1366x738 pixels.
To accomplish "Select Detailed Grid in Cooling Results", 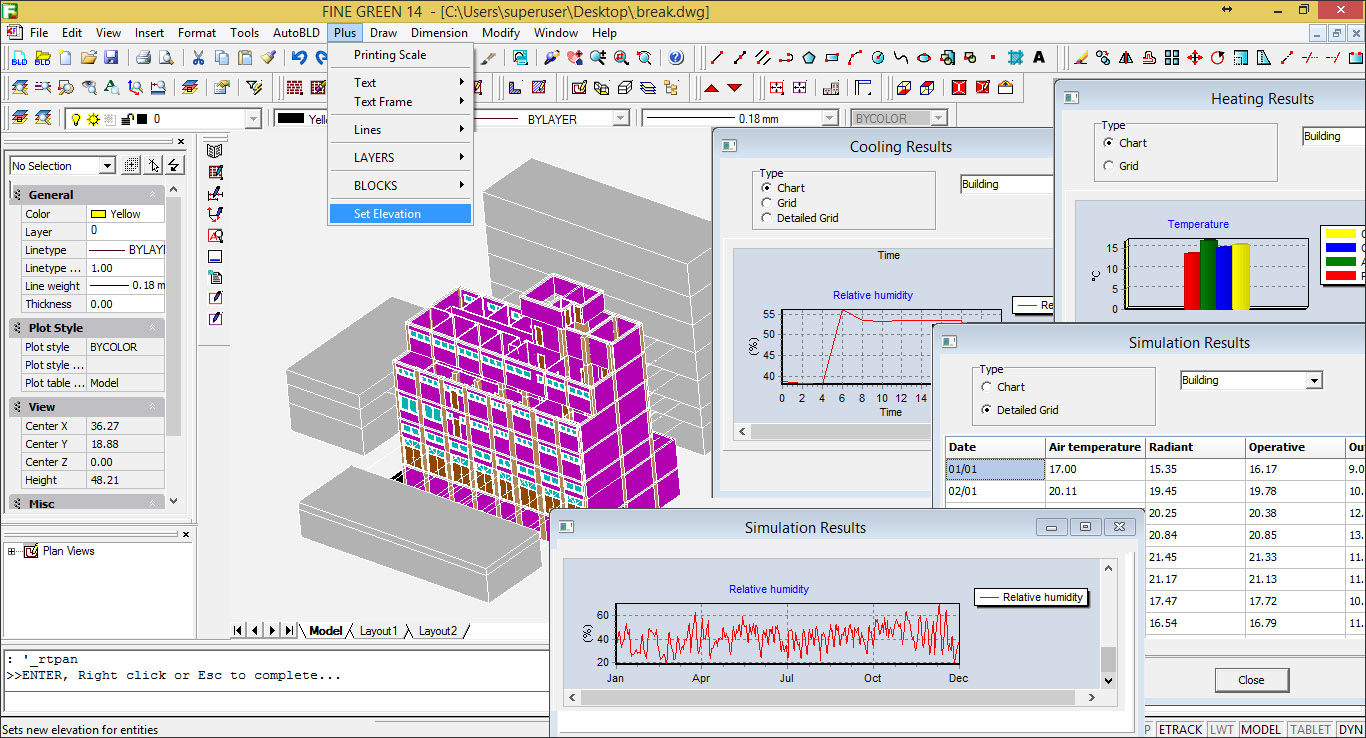I will click(x=767, y=218).
